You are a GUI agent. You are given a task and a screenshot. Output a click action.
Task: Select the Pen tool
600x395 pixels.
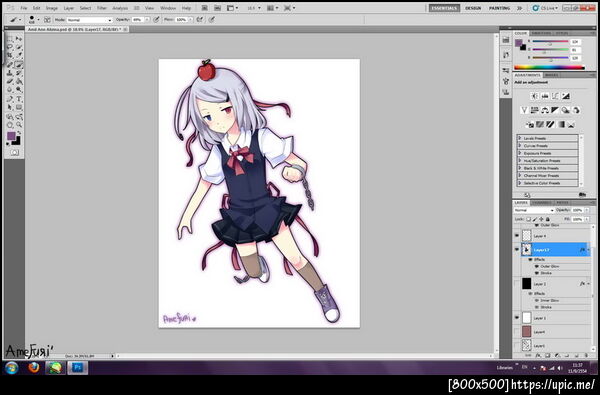click(x=10, y=99)
